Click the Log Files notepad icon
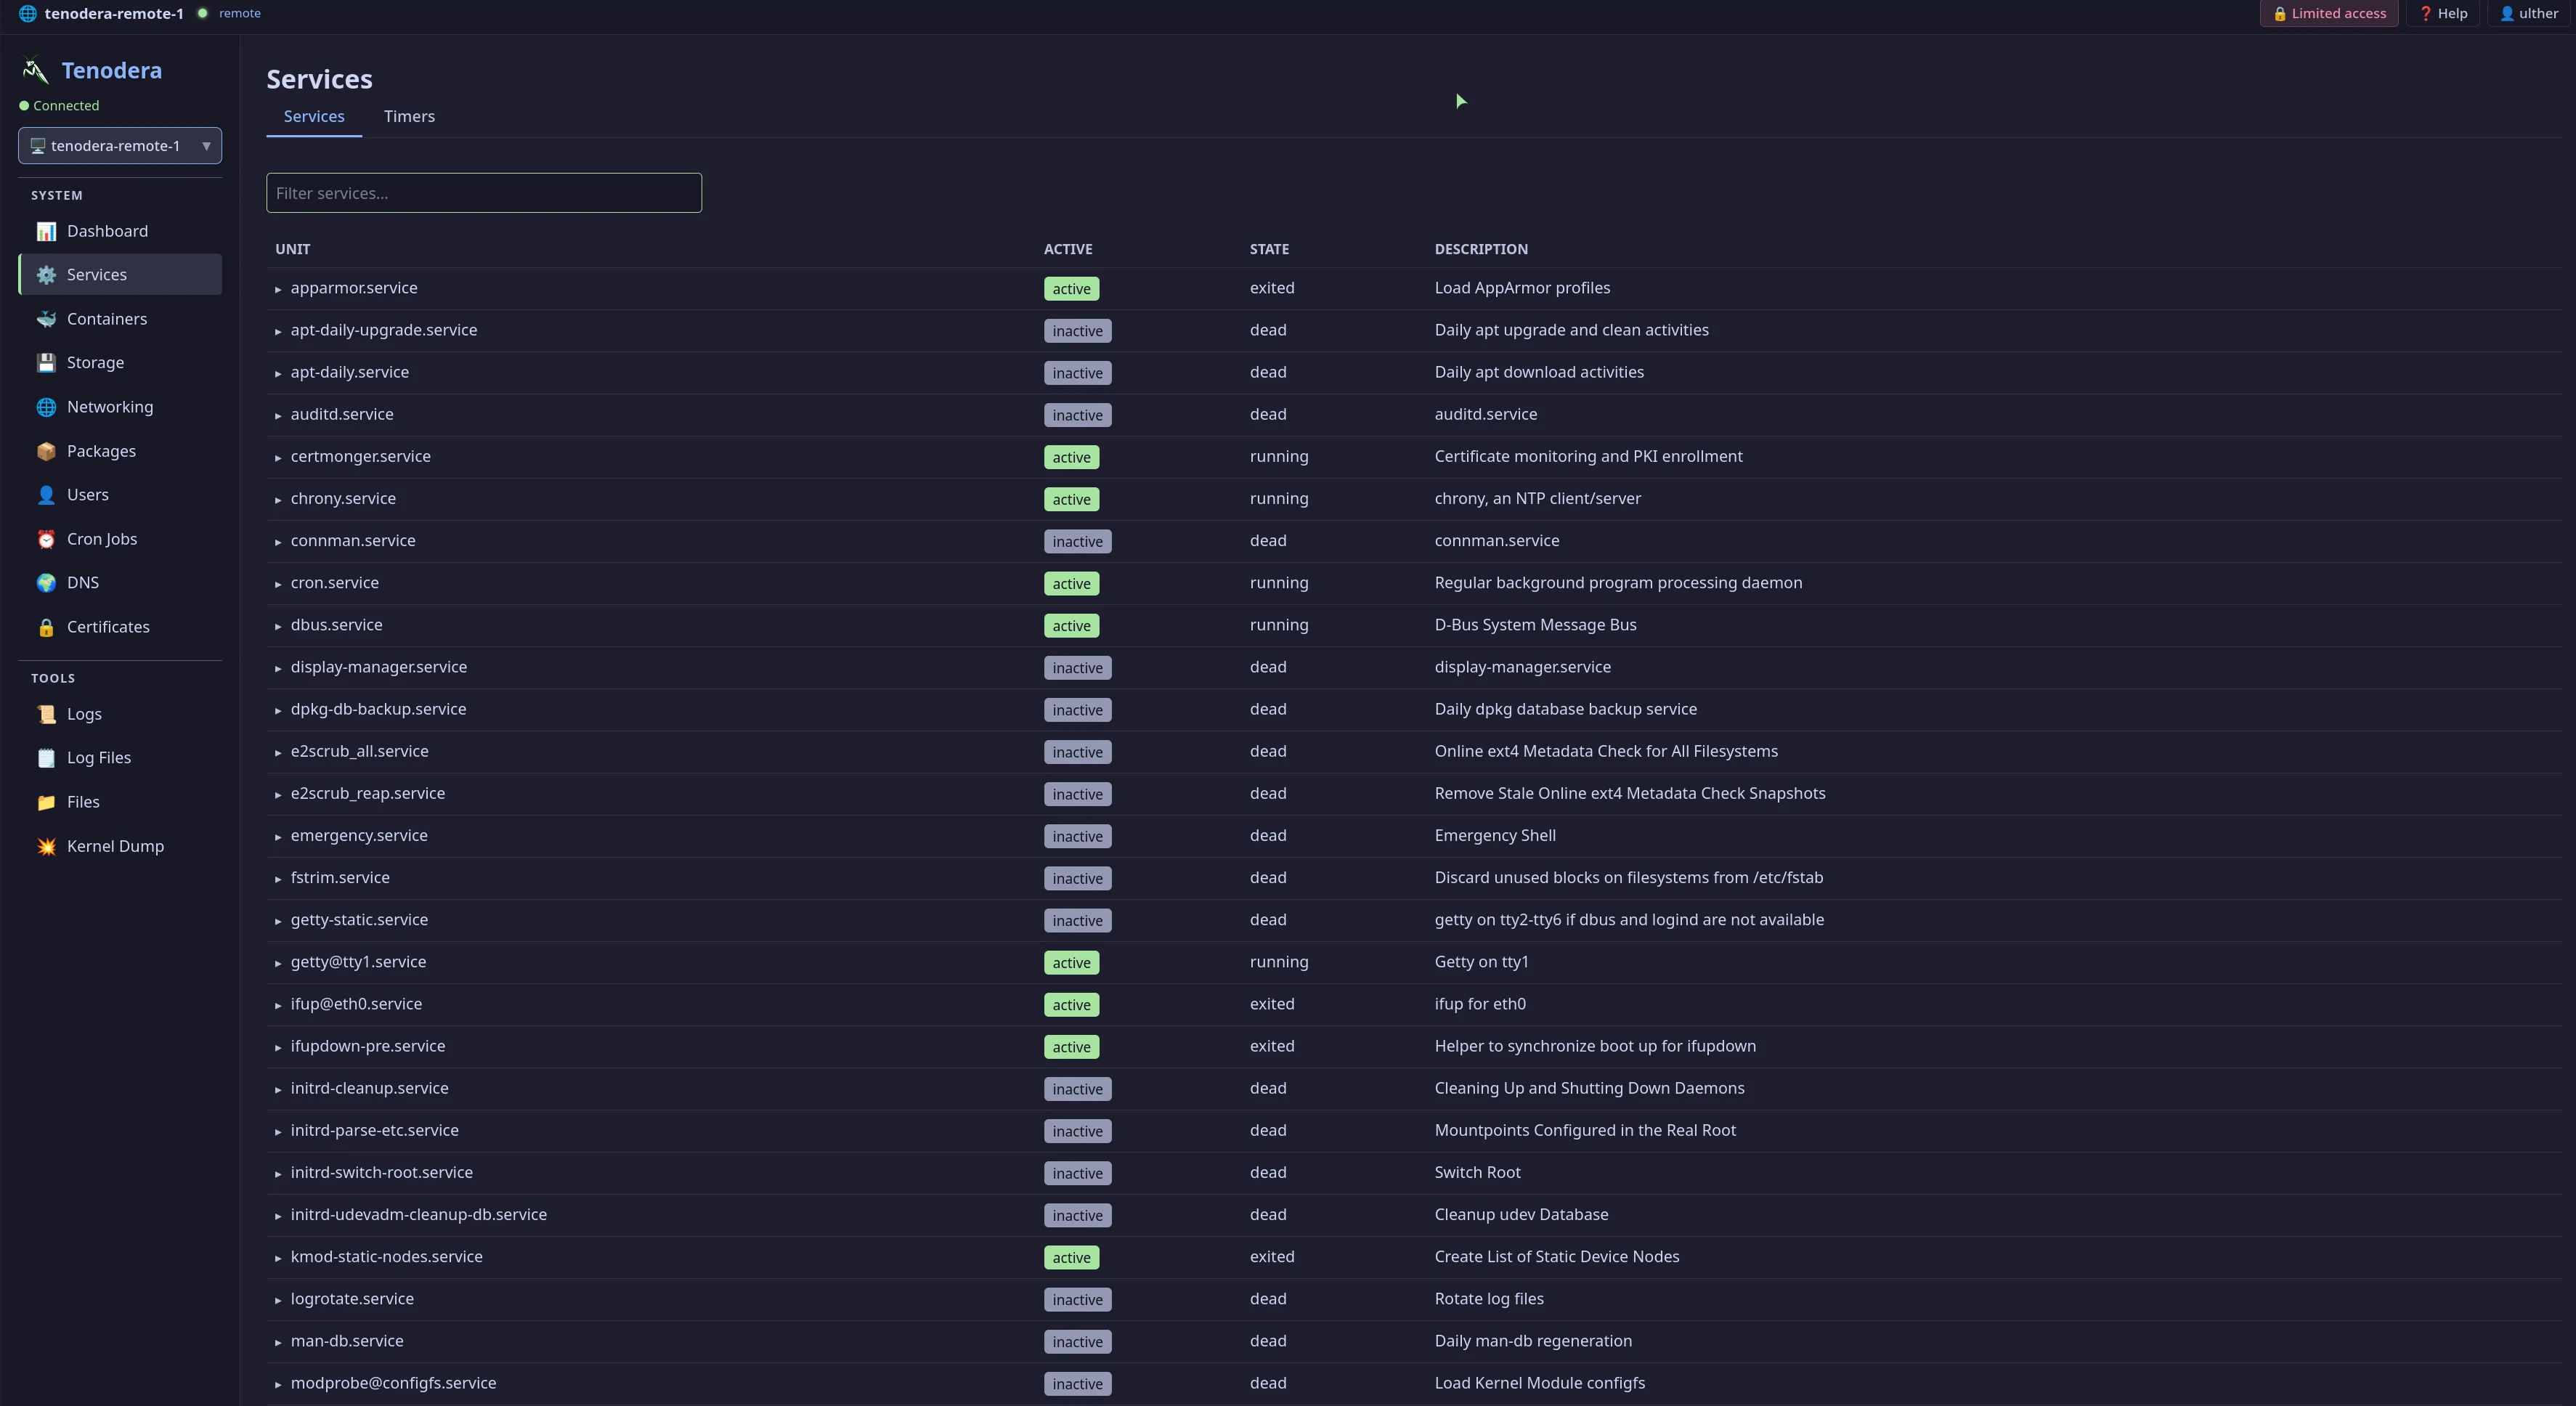This screenshot has width=2576, height=1406. 46,758
